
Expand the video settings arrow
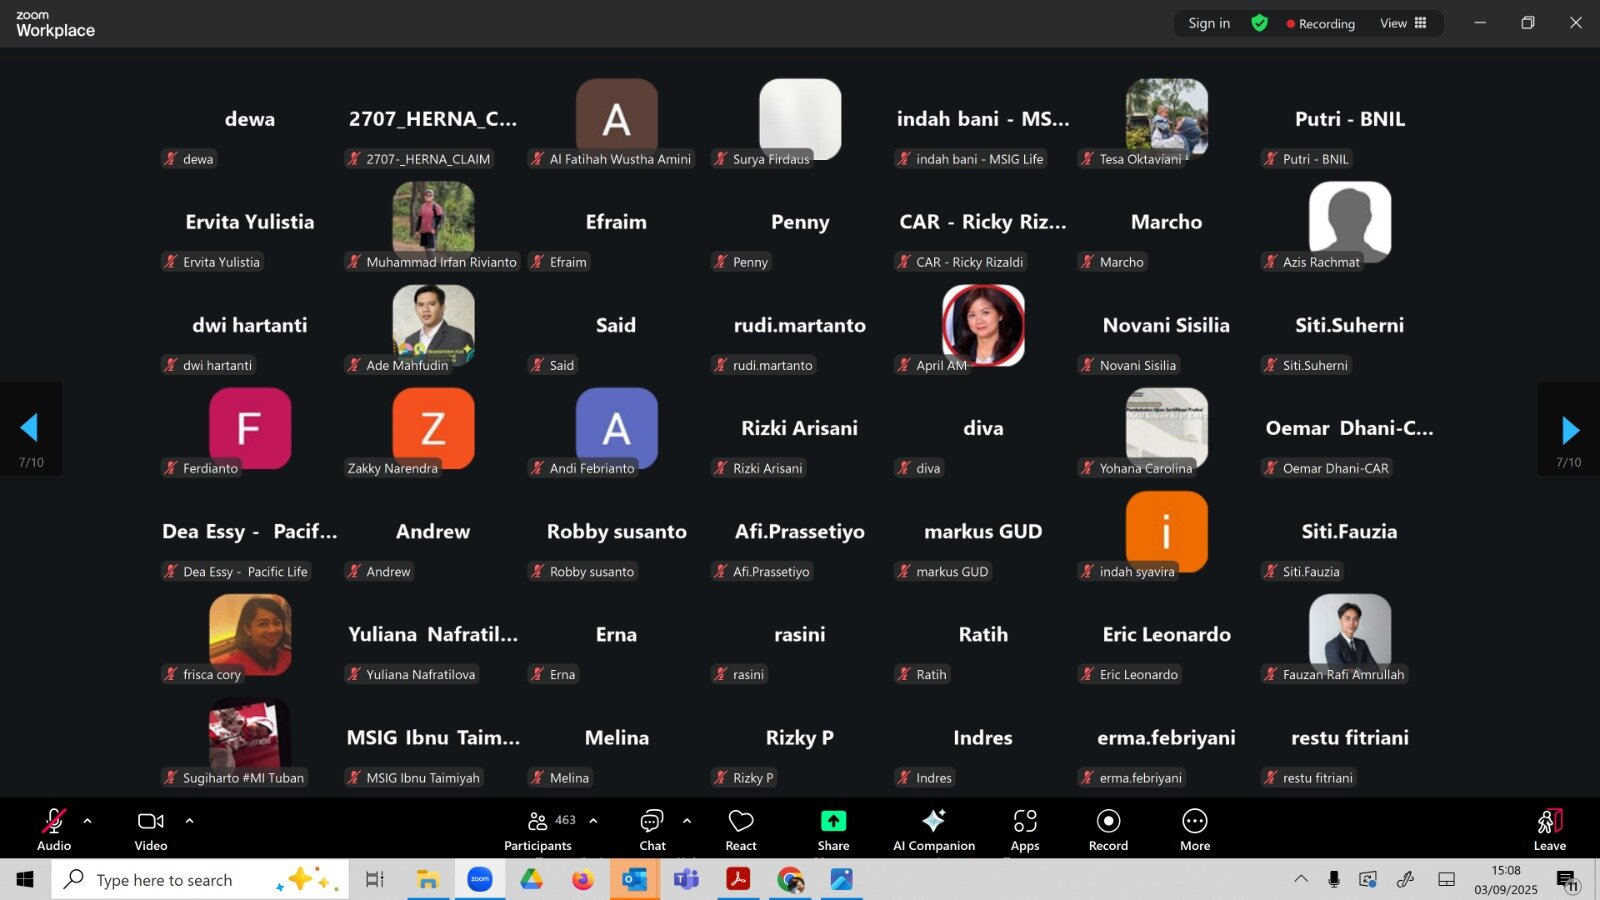190,821
